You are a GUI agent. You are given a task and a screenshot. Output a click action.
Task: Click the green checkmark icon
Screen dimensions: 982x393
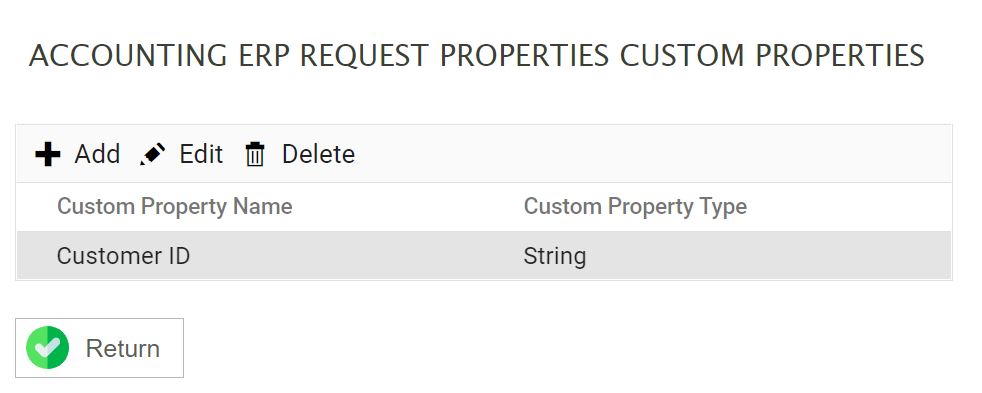[48, 347]
